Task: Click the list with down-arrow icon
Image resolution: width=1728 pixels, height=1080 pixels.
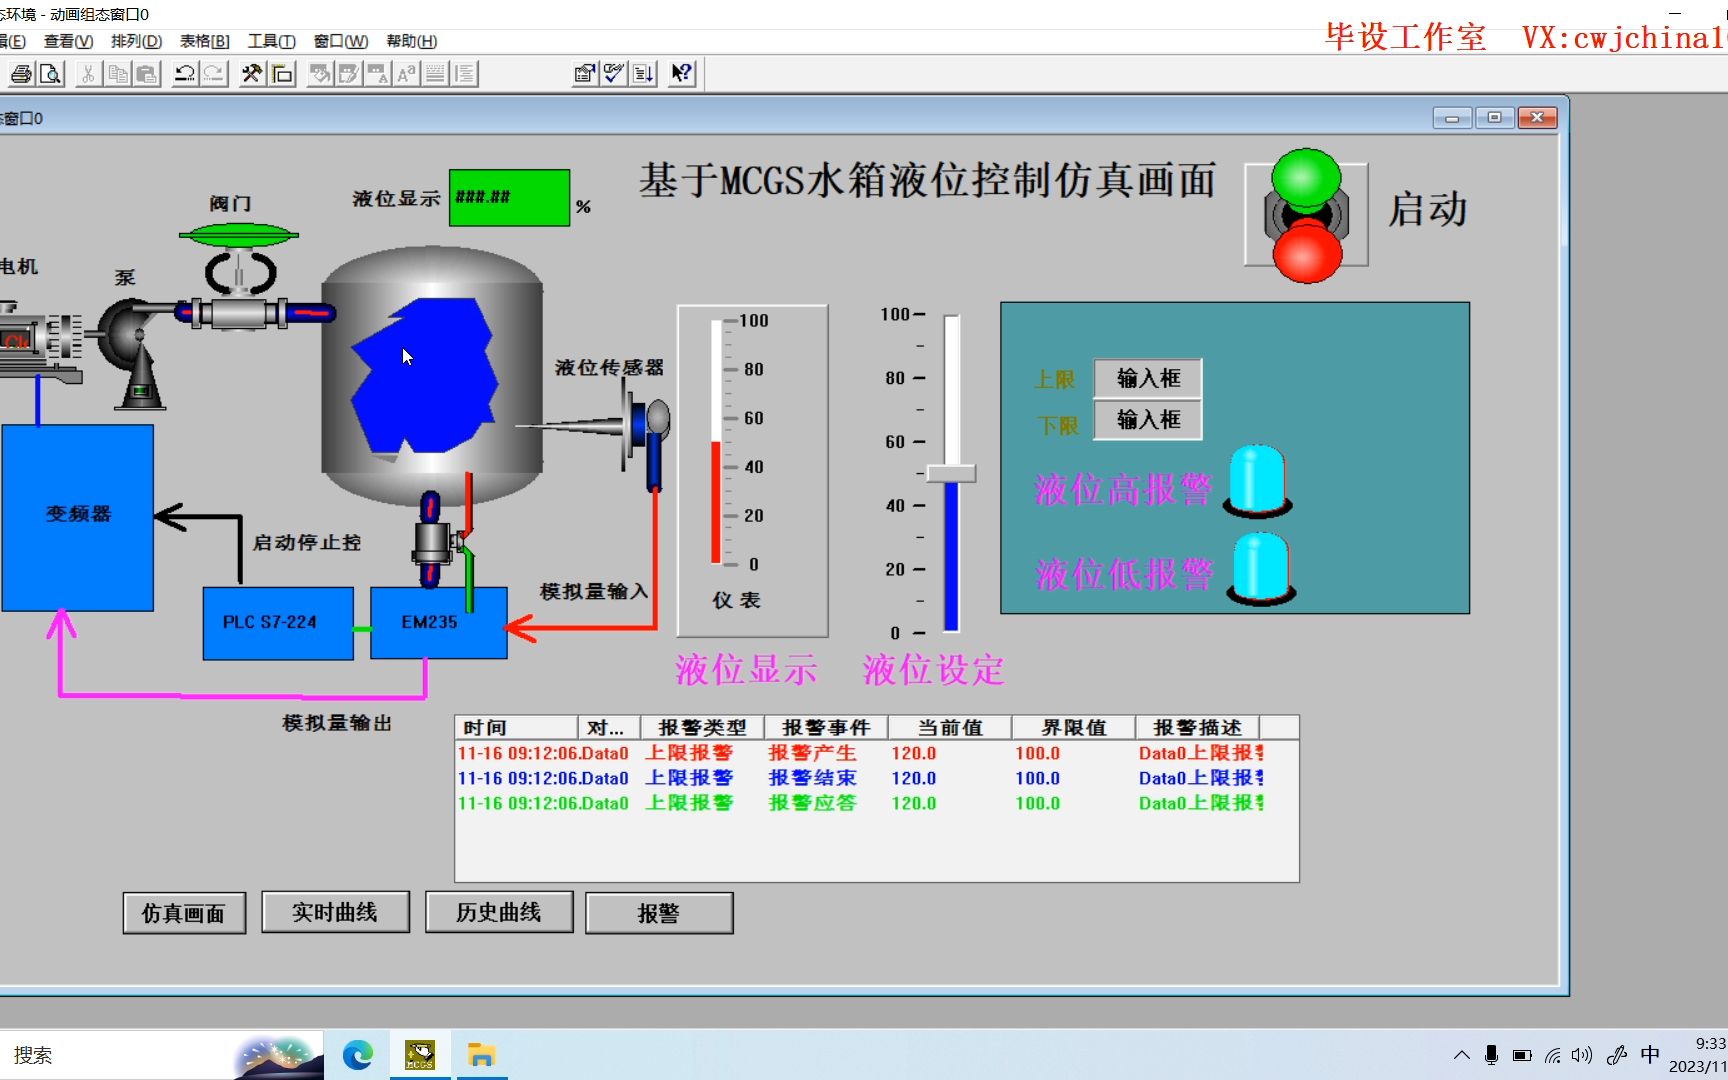Action: click(x=643, y=74)
